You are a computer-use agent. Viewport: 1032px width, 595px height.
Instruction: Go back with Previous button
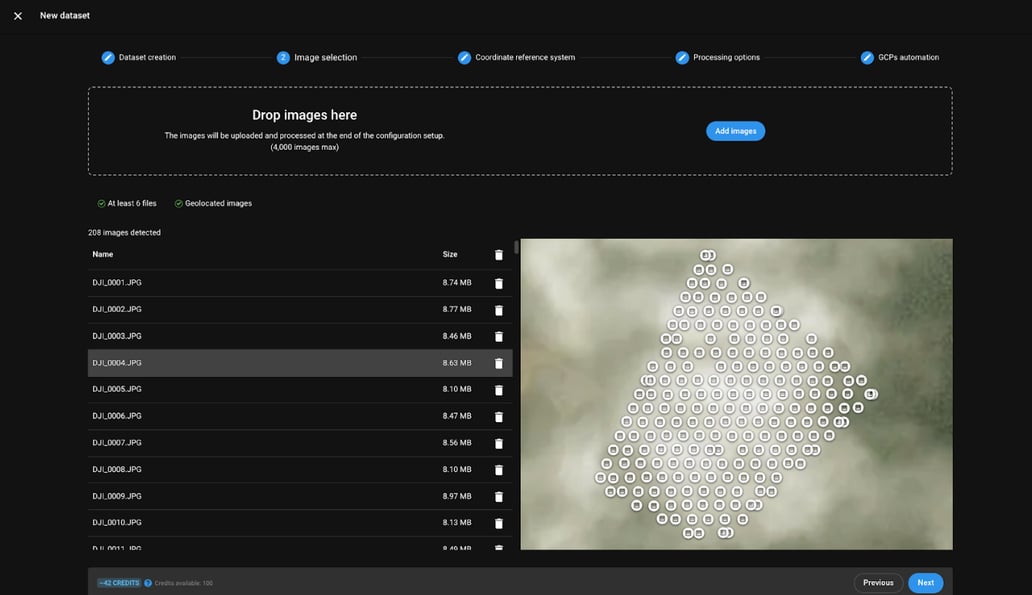[877, 583]
